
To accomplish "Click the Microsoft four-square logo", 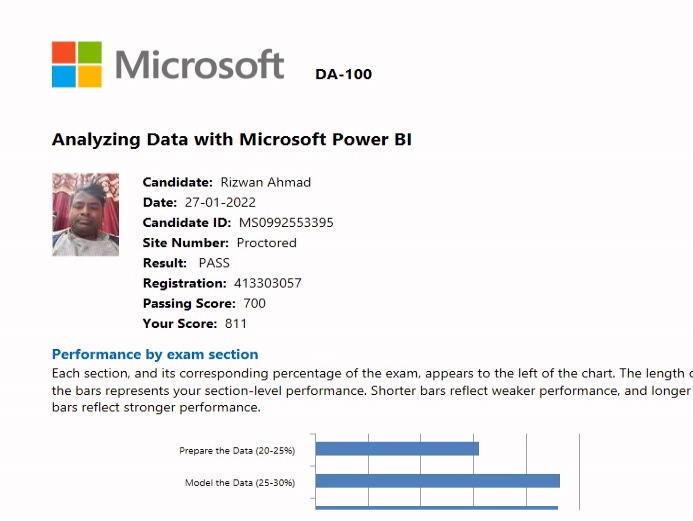I will coord(77,65).
